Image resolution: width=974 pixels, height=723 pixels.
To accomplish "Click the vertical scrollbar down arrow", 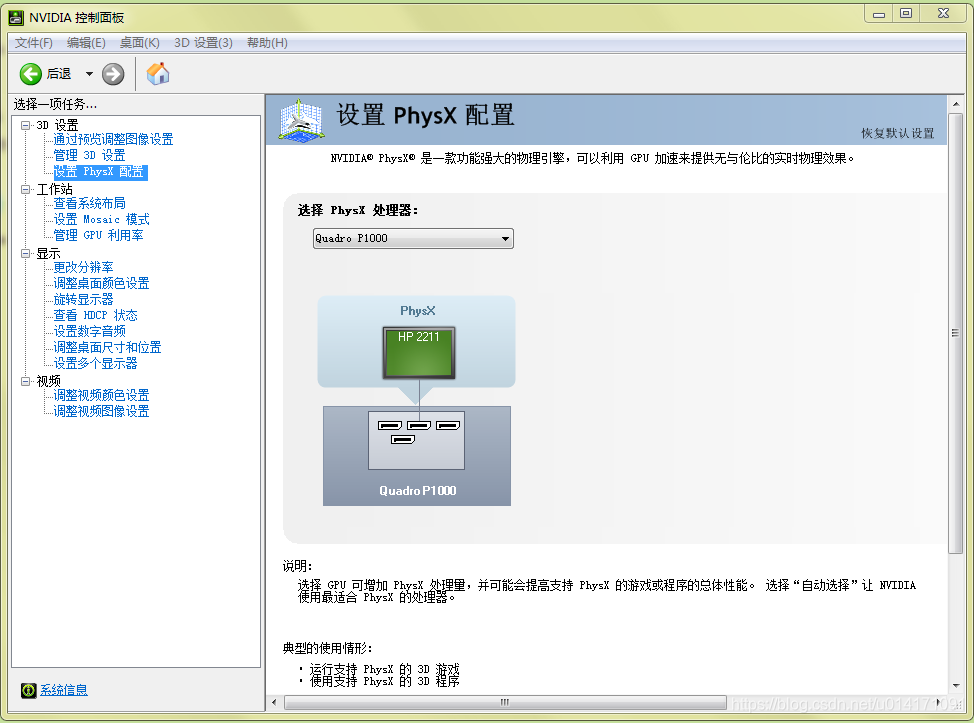I will 956,686.
